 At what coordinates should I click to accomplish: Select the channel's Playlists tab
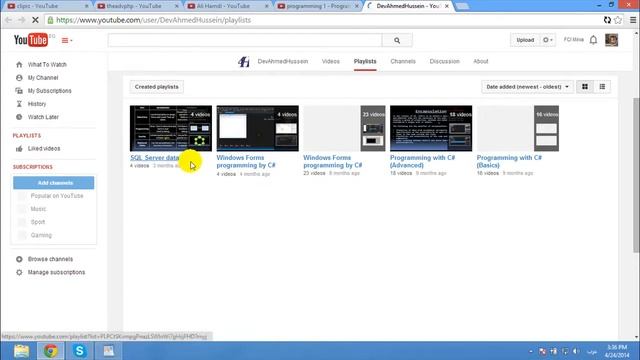tap(365, 61)
